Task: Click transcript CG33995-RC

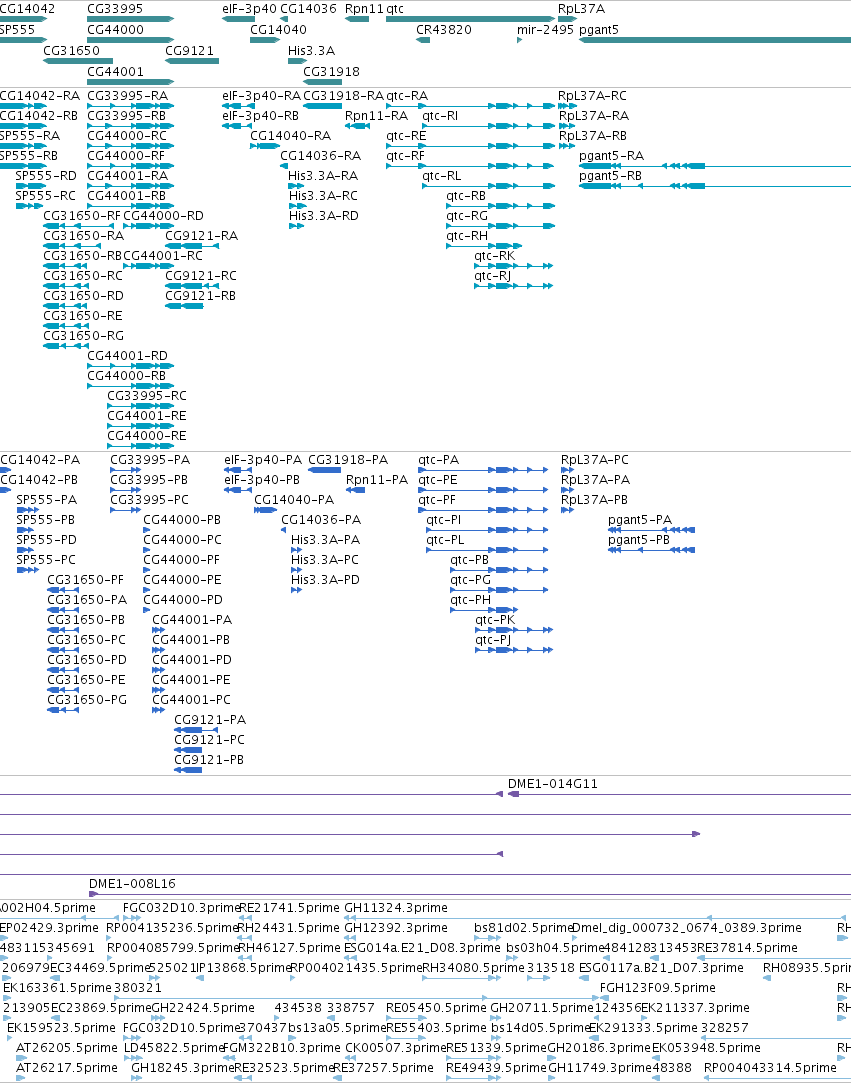Action: [x=140, y=406]
